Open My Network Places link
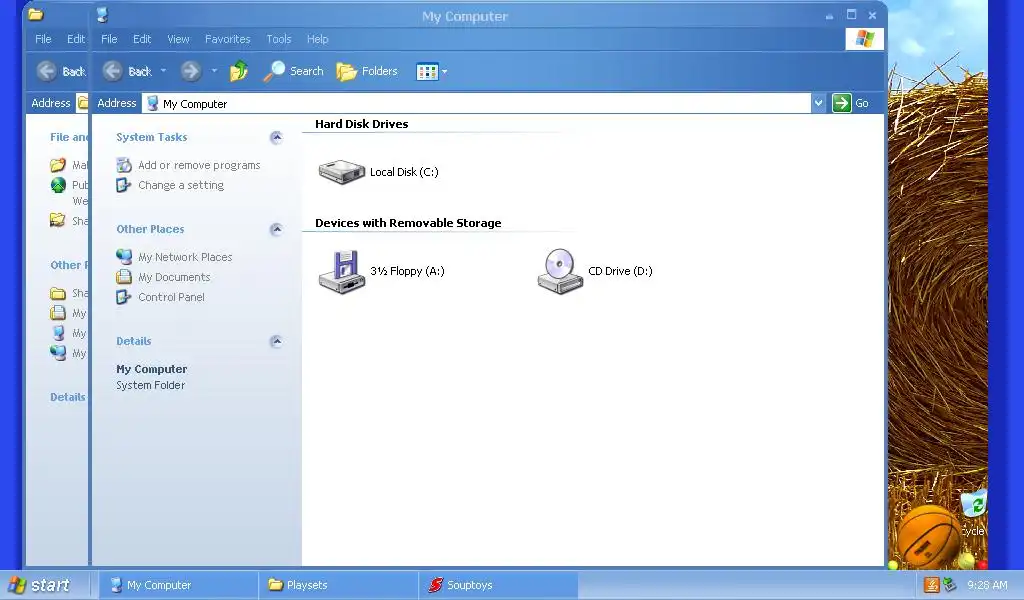Image resolution: width=1024 pixels, height=600 pixels. tap(185, 257)
